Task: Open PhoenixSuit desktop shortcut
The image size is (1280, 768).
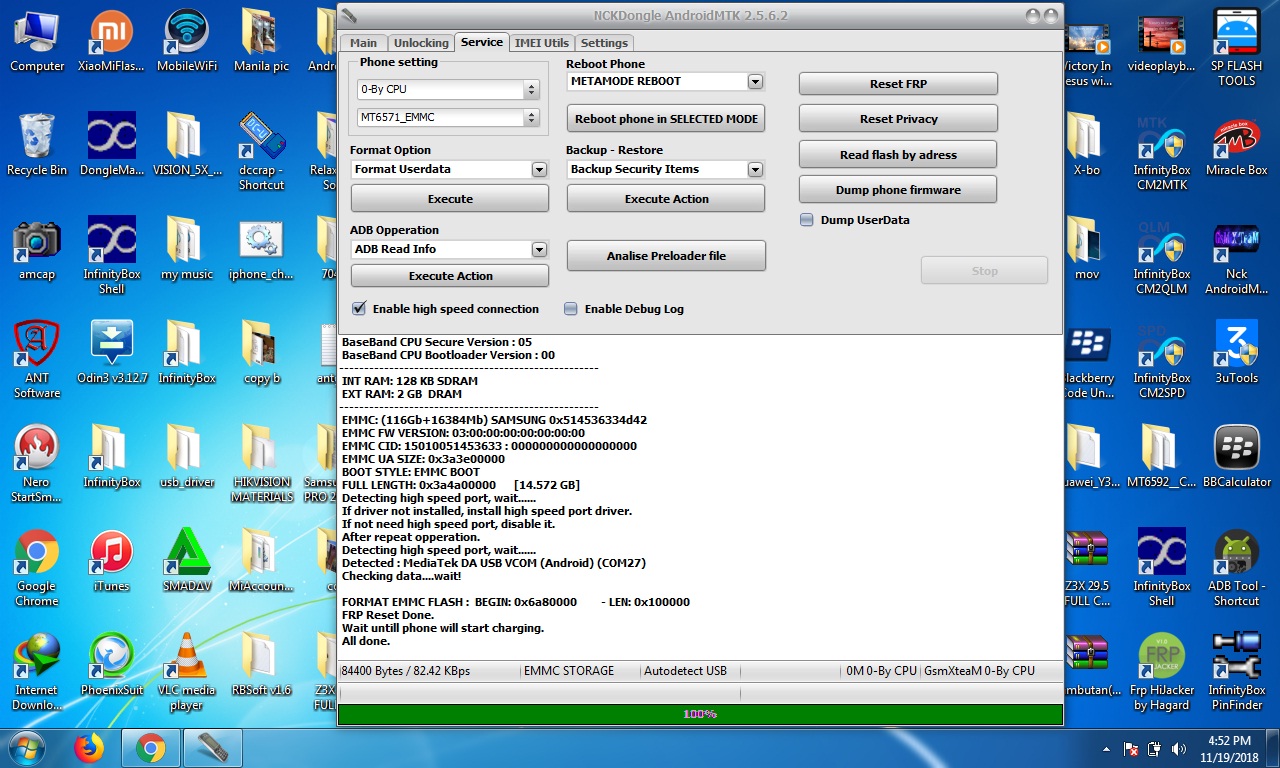Action: click(111, 666)
